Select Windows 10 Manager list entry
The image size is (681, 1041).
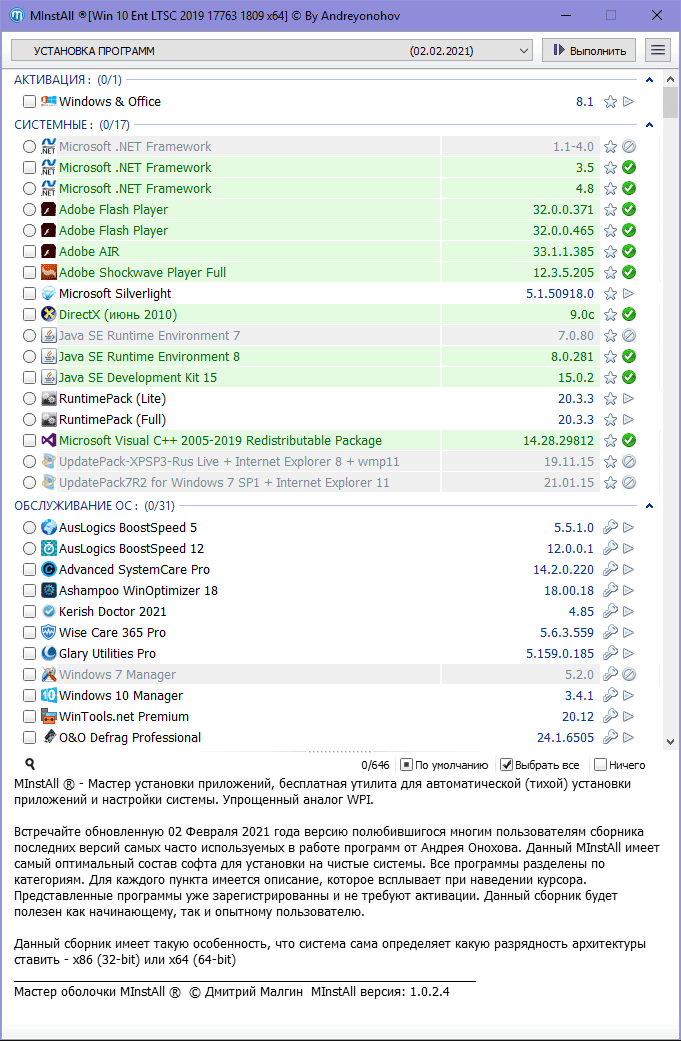point(121,695)
